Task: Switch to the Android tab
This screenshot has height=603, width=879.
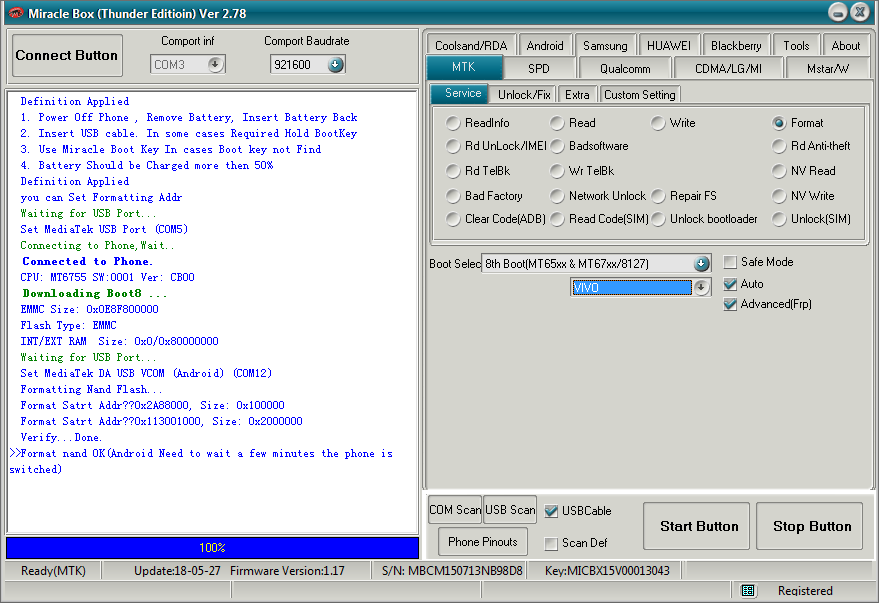Action: [545, 45]
